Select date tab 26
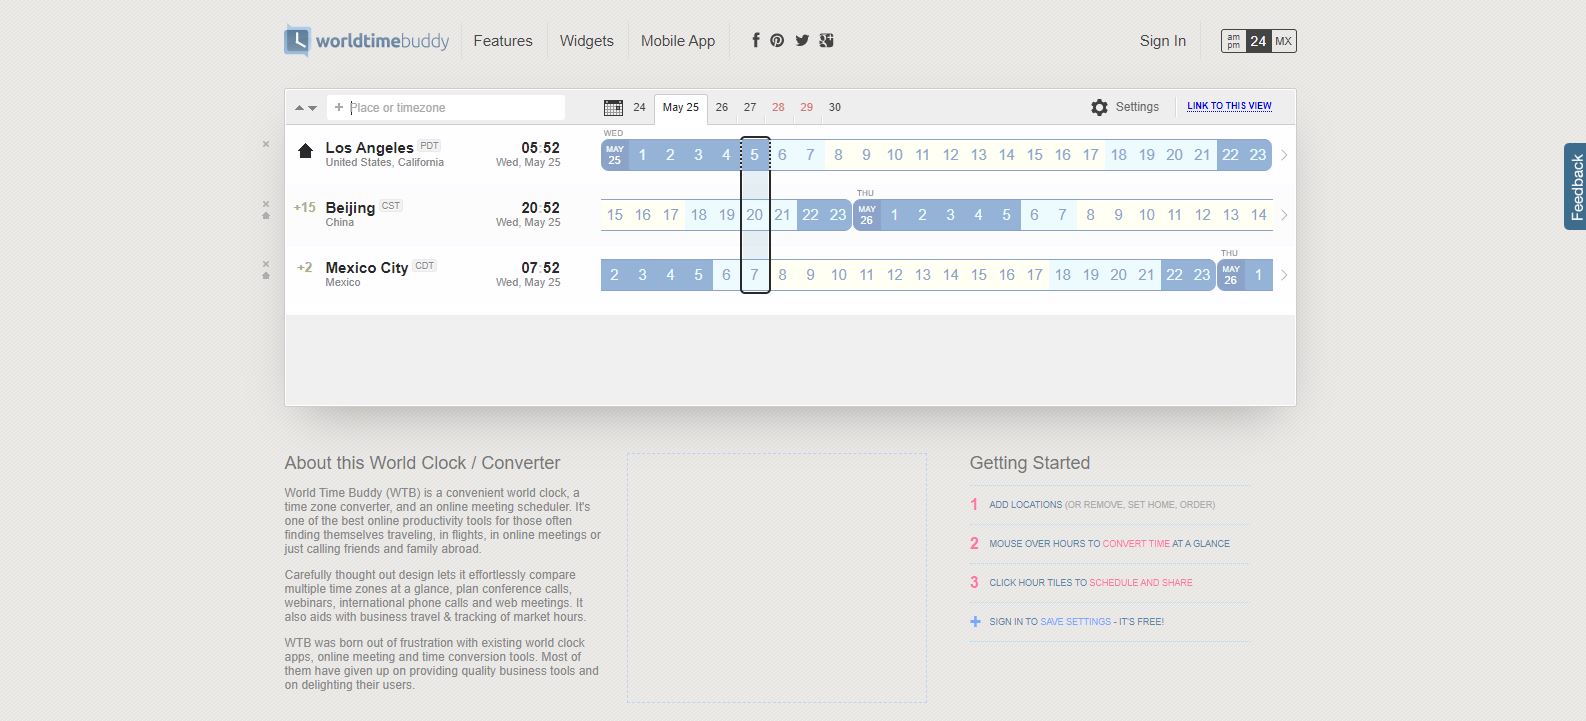 [x=721, y=107]
